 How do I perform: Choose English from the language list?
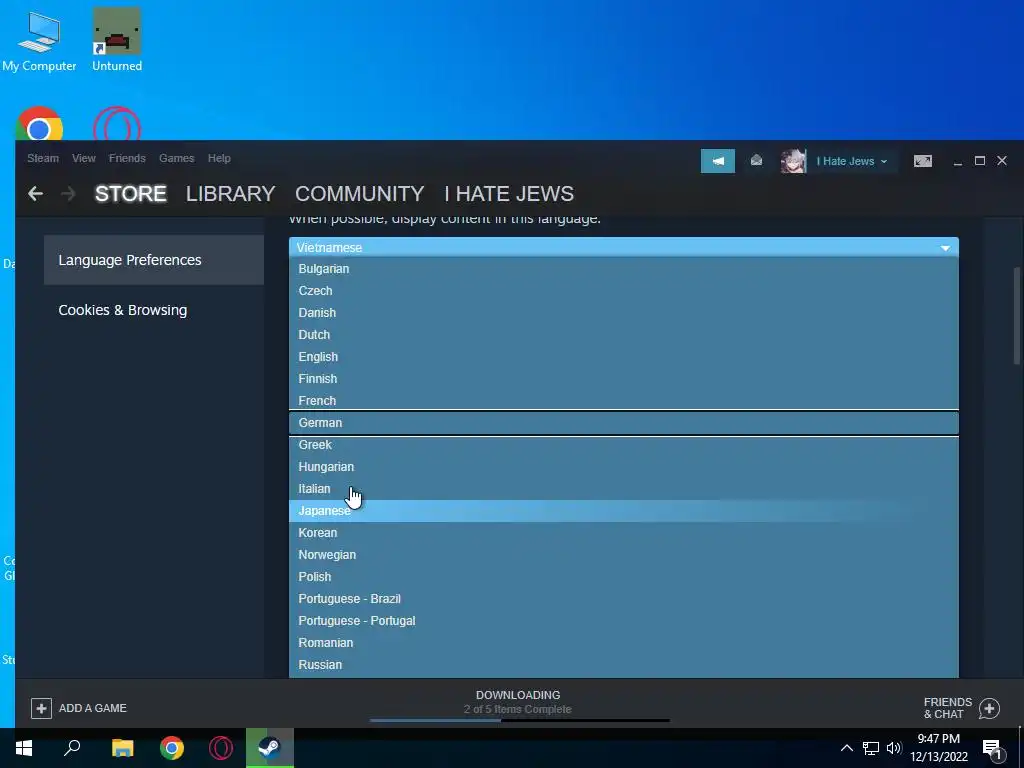point(624,357)
